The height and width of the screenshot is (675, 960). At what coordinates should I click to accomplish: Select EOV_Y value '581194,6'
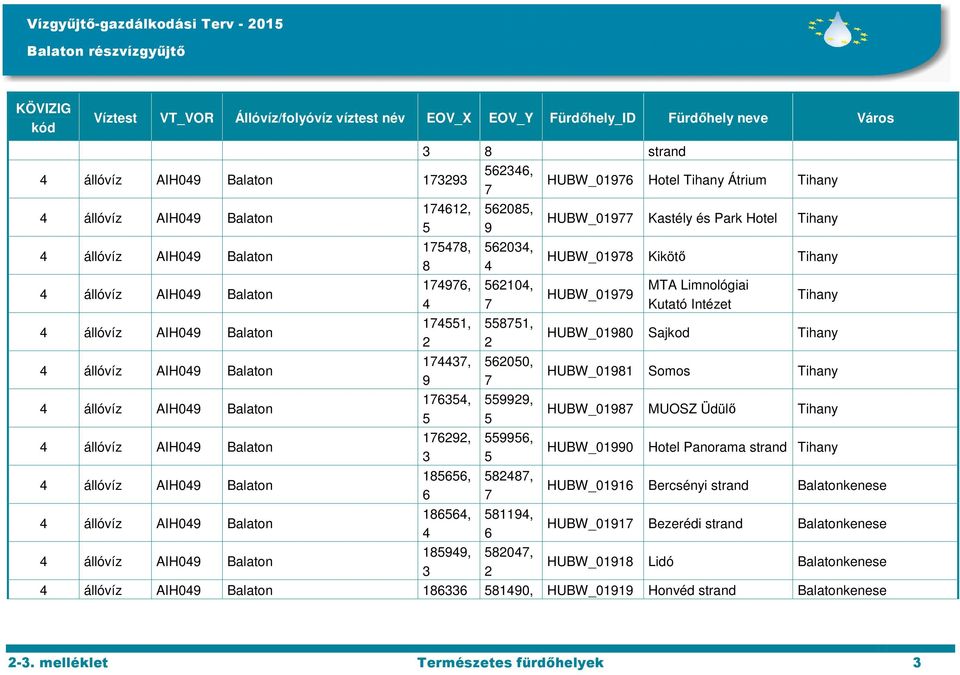(509, 524)
